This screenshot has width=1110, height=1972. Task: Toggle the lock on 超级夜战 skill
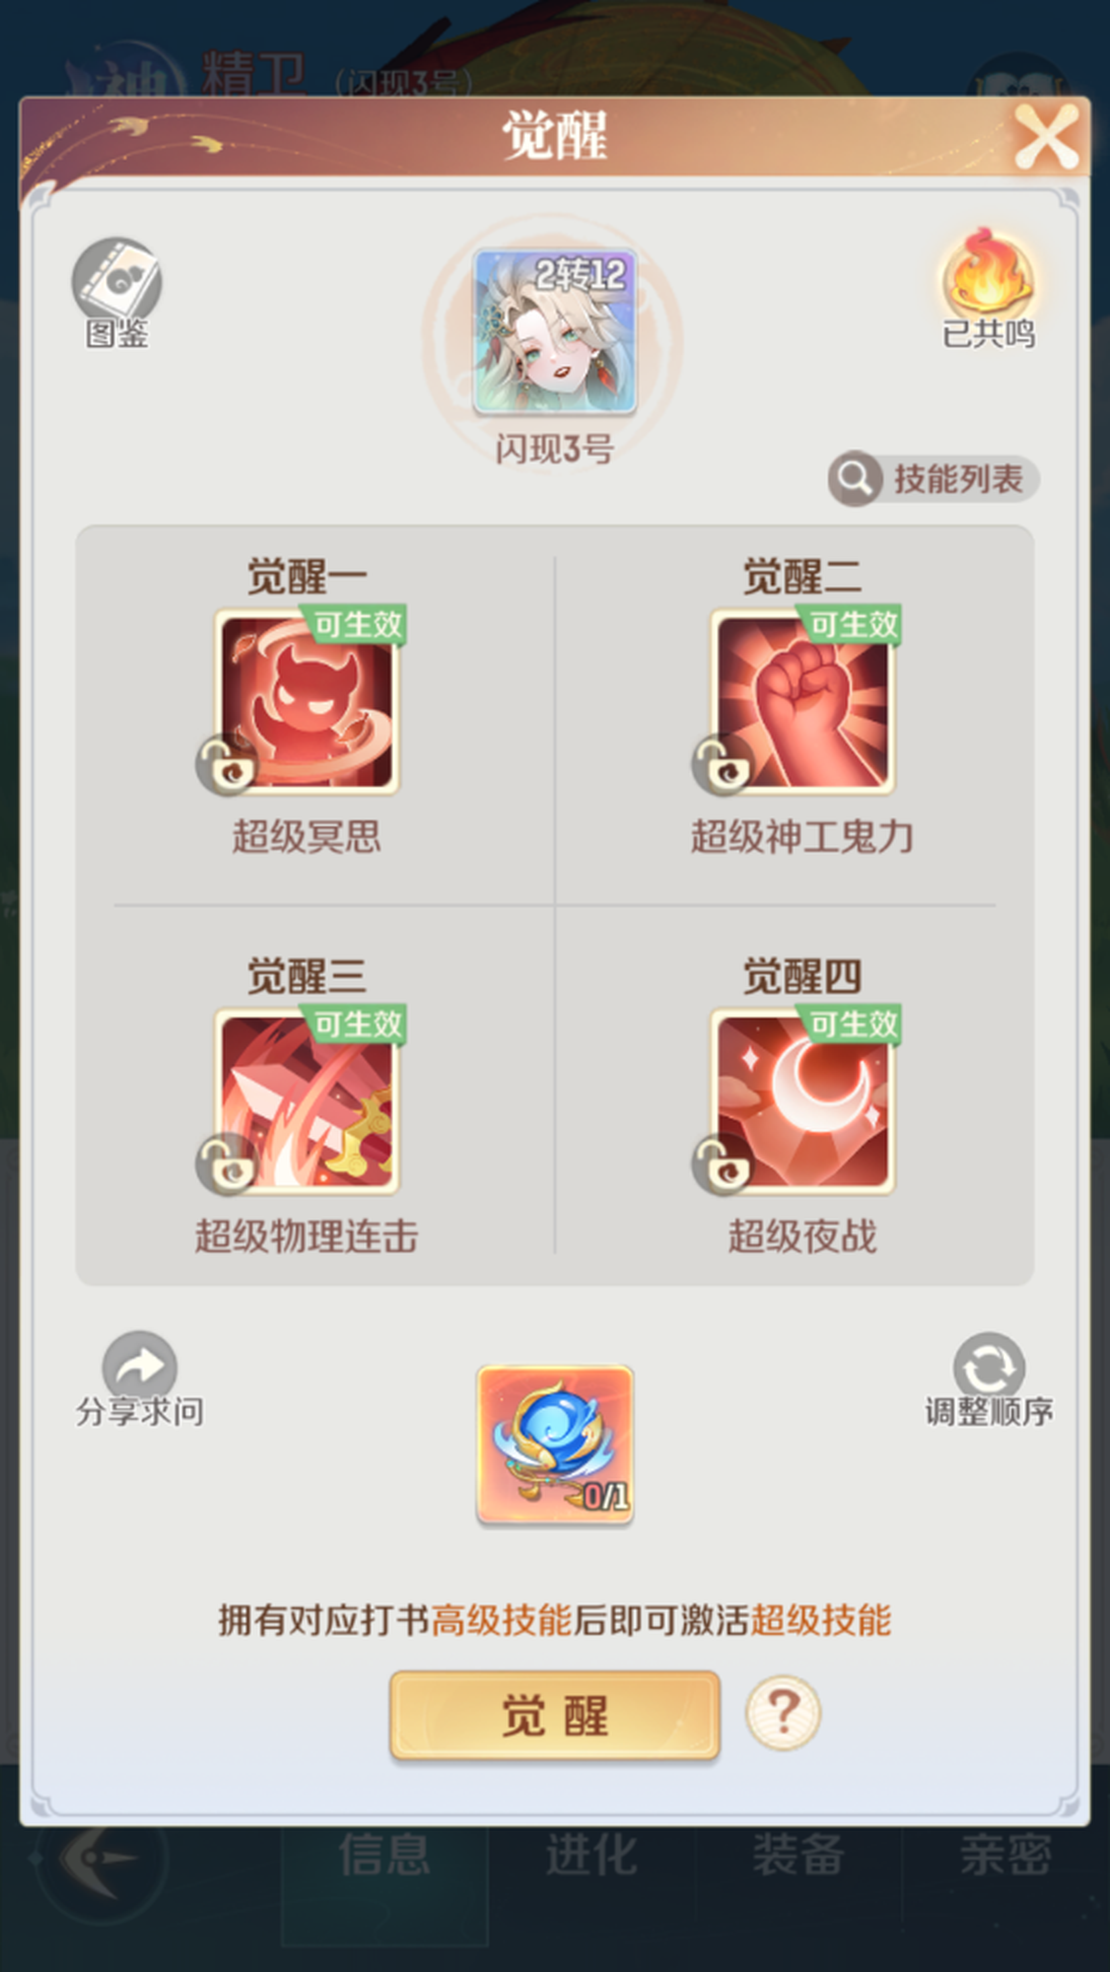pos(722,1165)
